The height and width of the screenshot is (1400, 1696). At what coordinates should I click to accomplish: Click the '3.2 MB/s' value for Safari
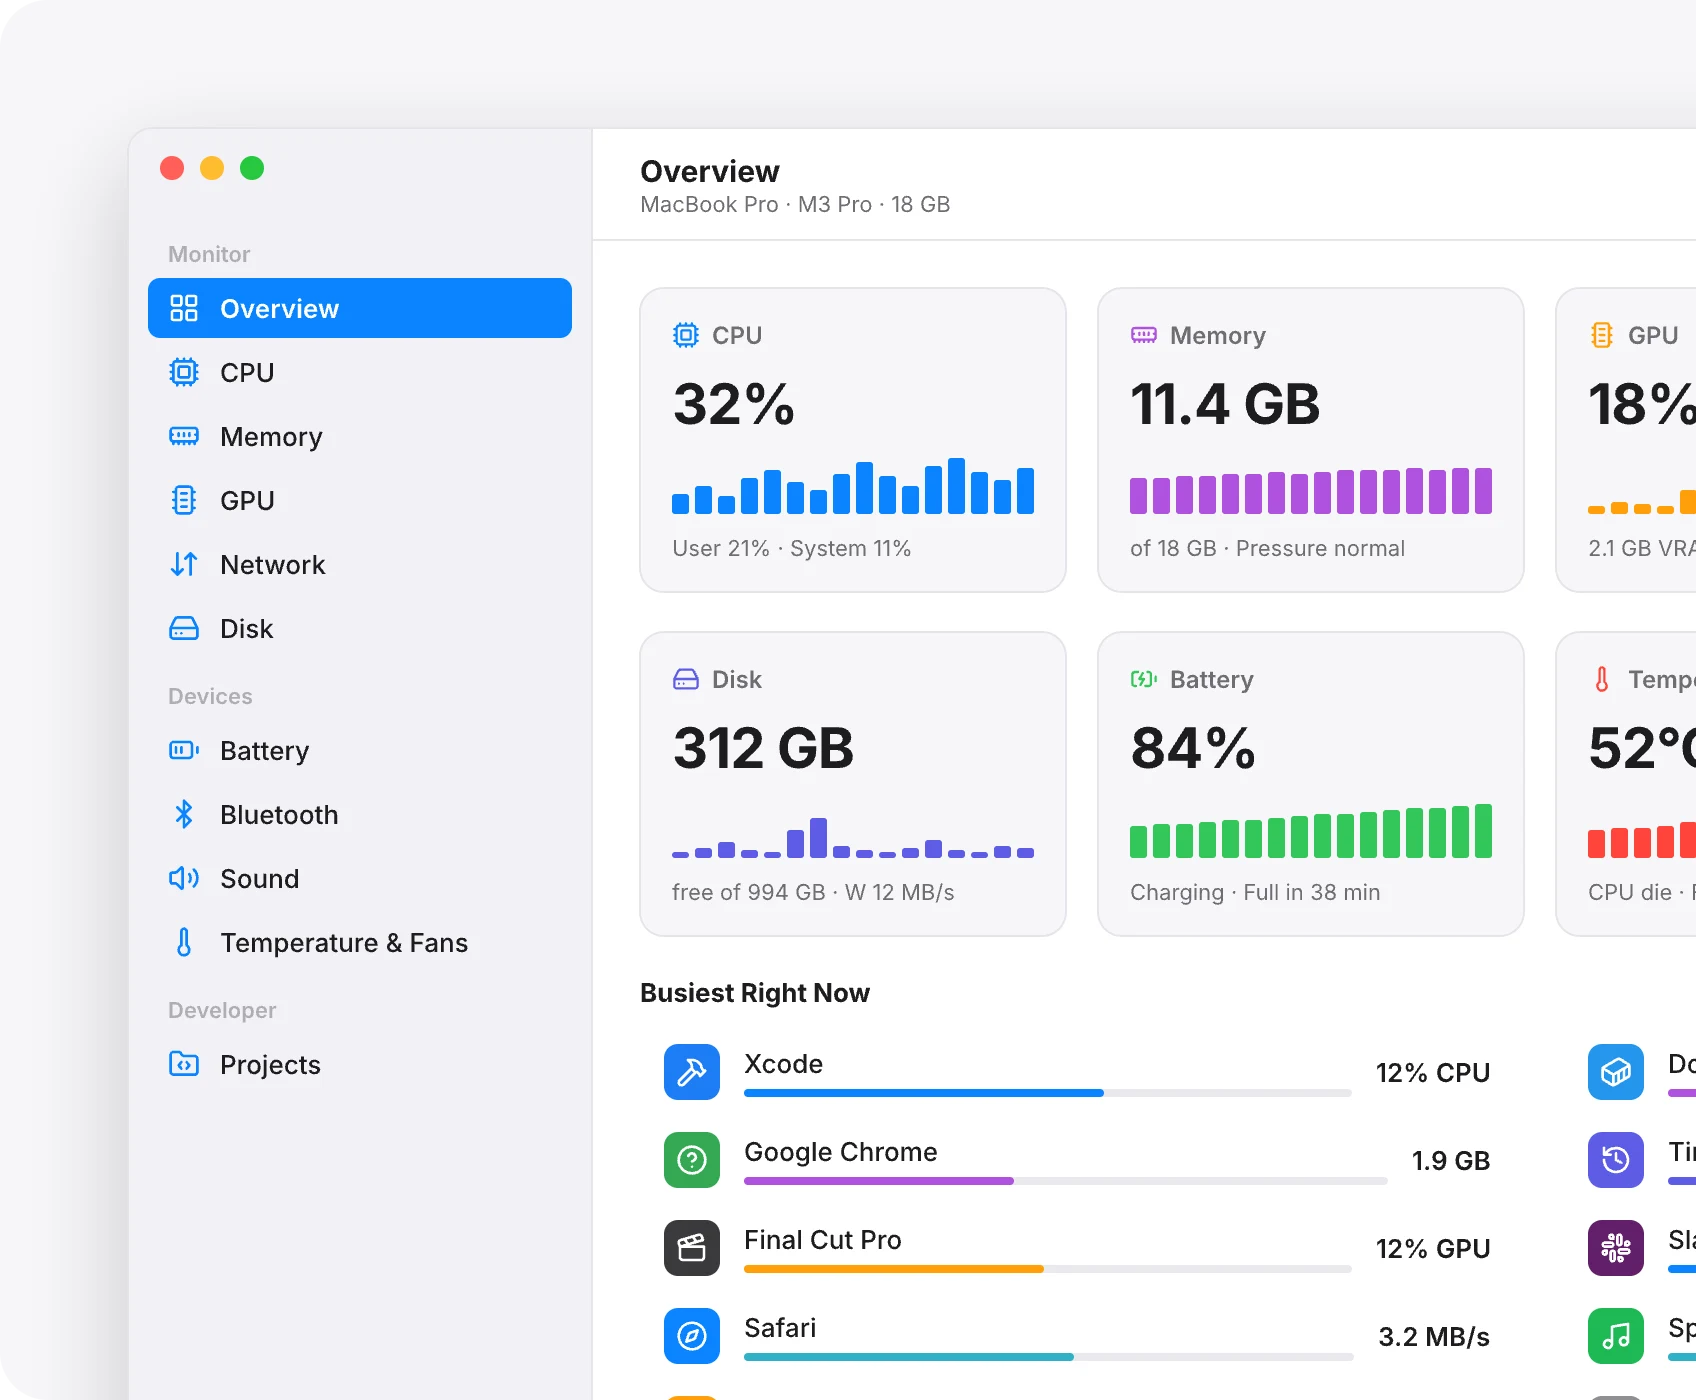[x=1434, y=1337]
